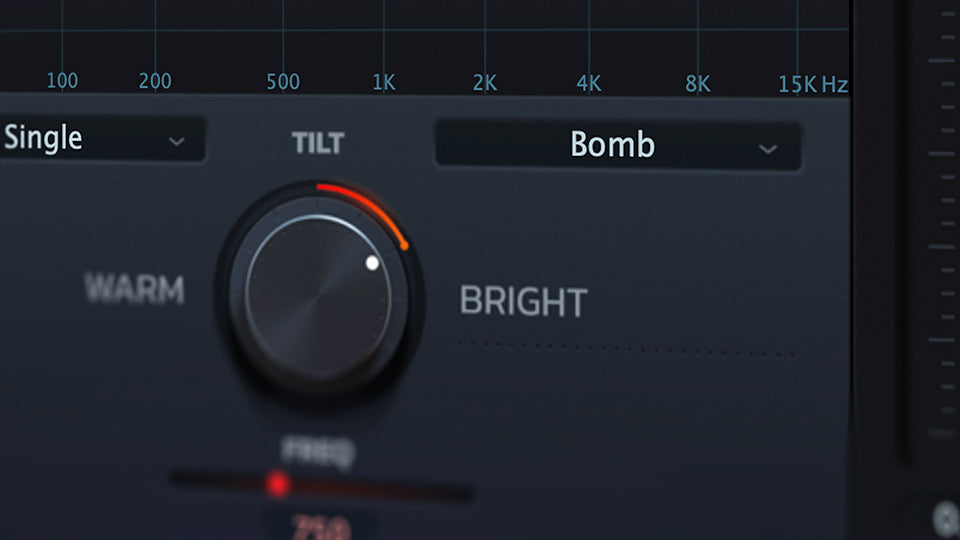Viewport: 960px width, 540px height.
Task: Open the Bomb preset dropdown
Action: pyautogui.click(x=618, y=145)
